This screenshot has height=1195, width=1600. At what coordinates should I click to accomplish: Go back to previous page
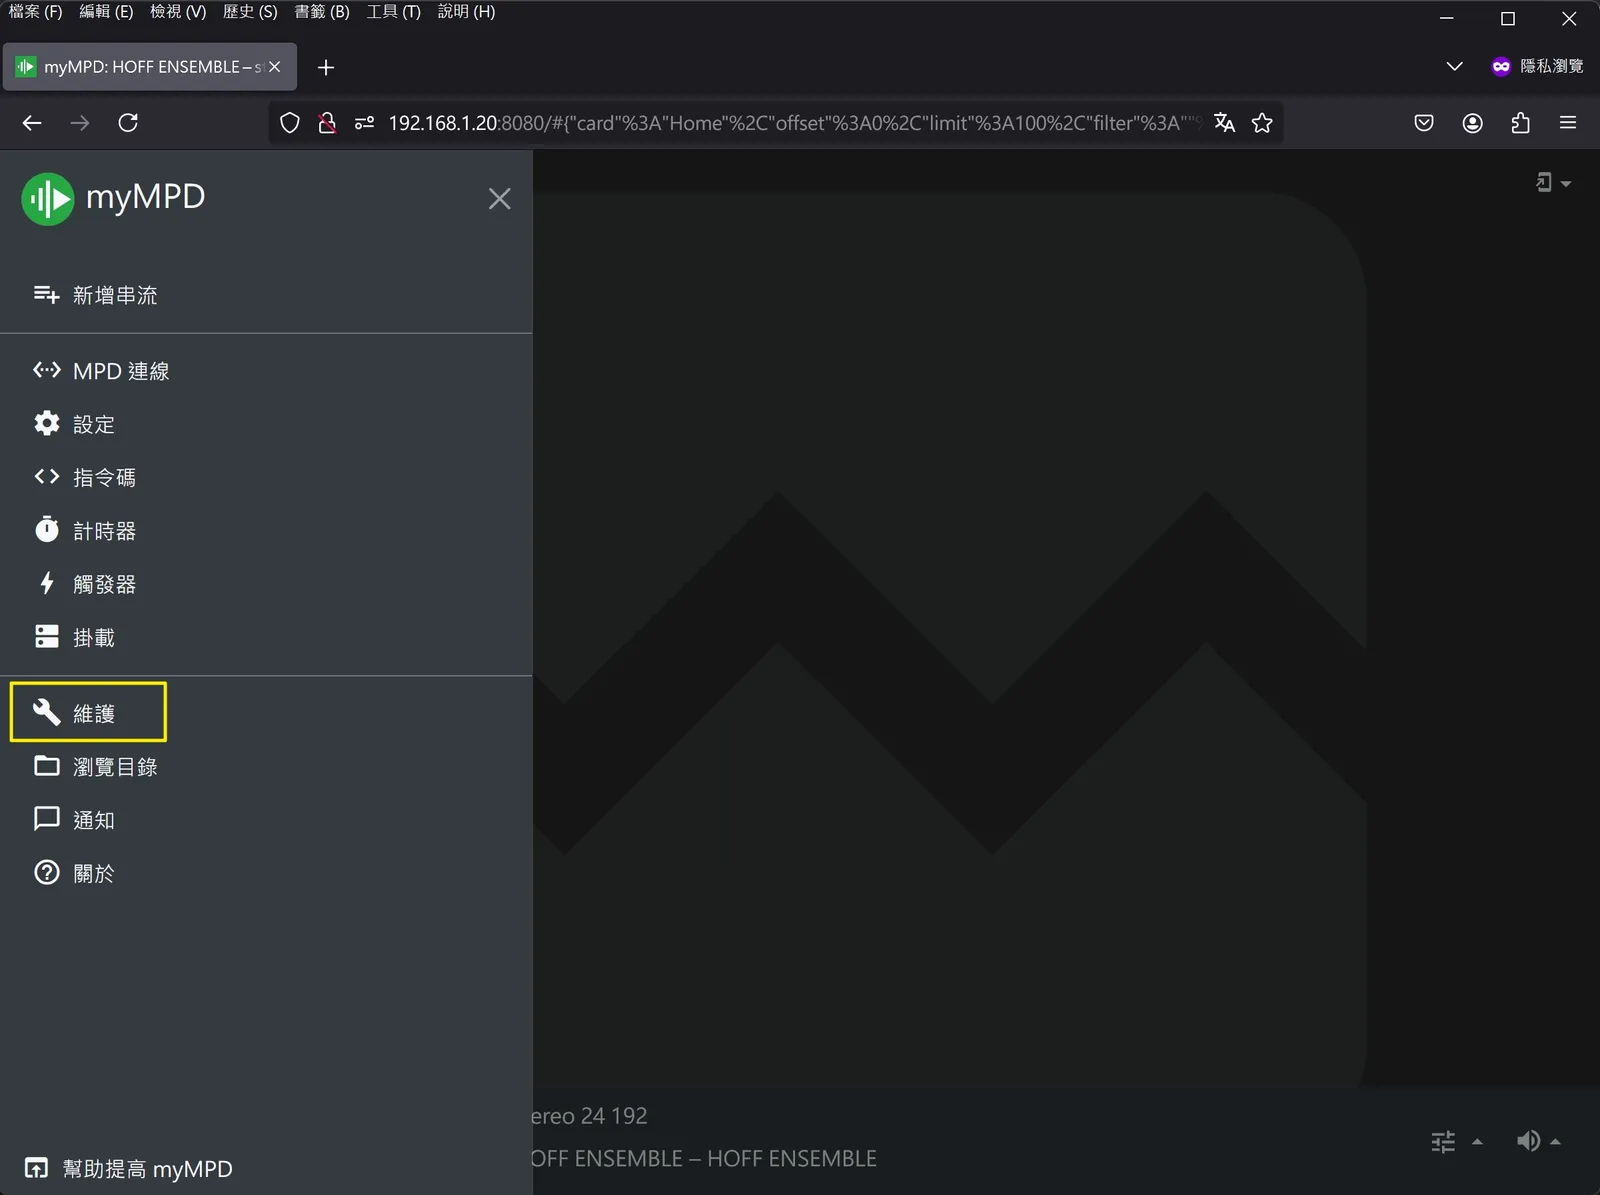coord(32,123)
